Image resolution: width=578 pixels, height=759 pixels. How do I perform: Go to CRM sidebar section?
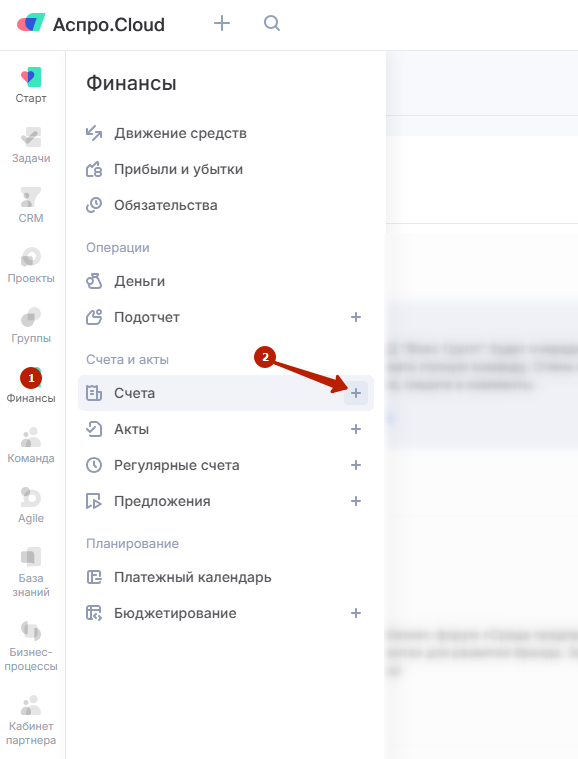point(31,205)
